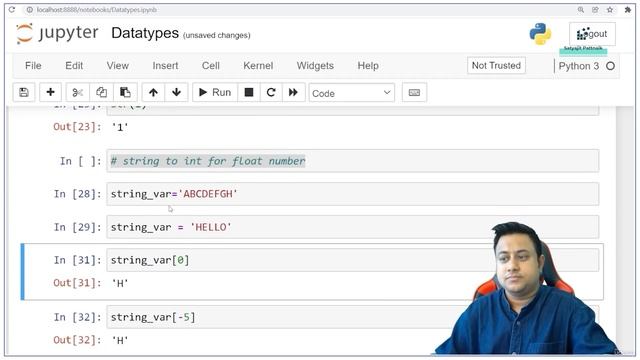Image resolution: width=640 pixels, height=360 pixels.
Task: Click the code cell string_var[0]
Action: [x=353, y=260]
